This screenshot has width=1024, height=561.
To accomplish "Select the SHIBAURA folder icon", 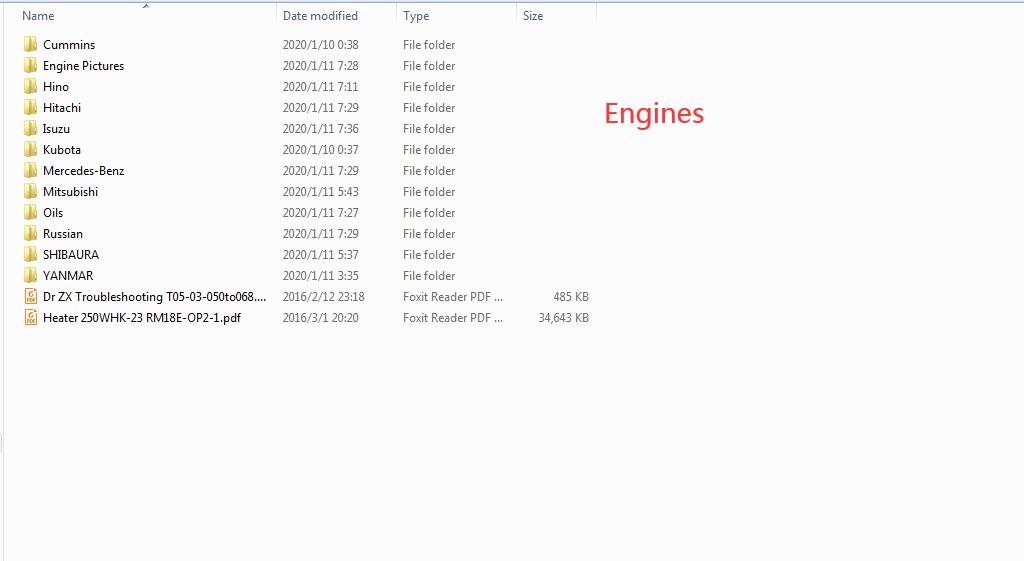I will click(30, 254).
